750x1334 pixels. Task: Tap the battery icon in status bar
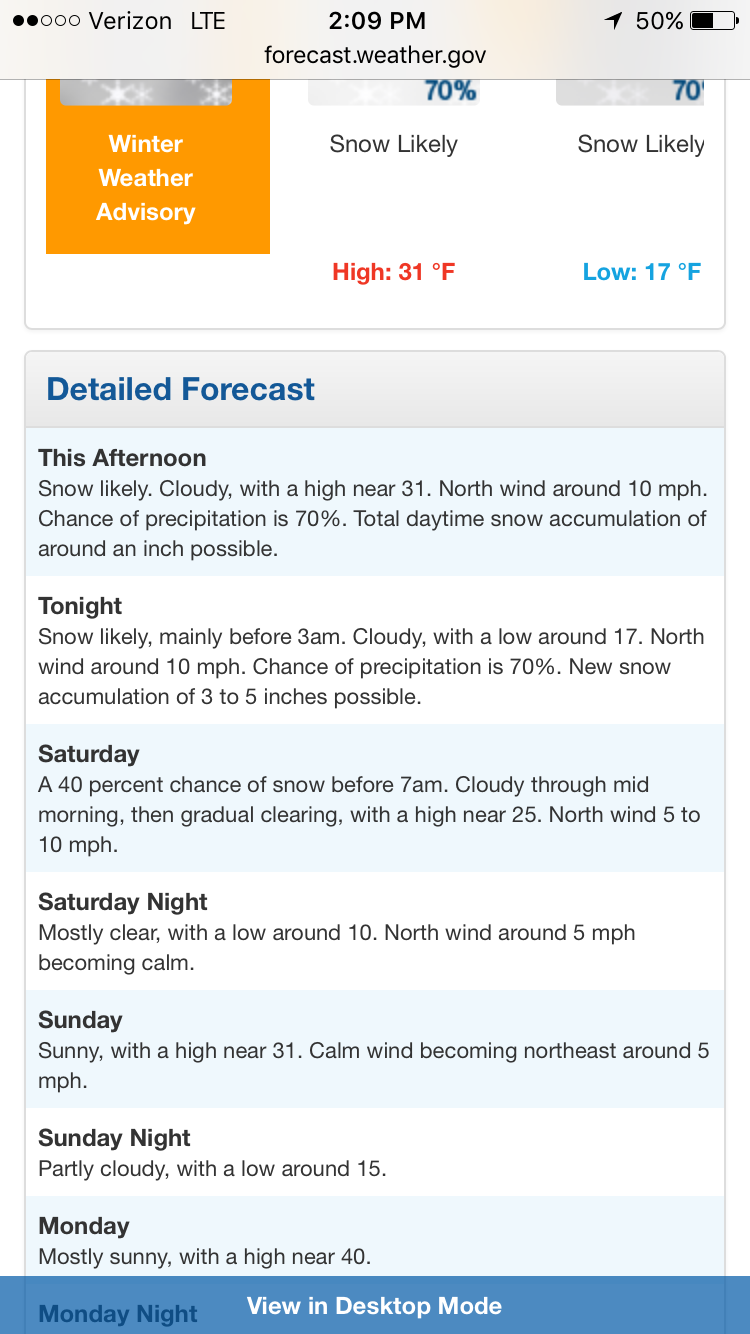[x=713, y=21]
